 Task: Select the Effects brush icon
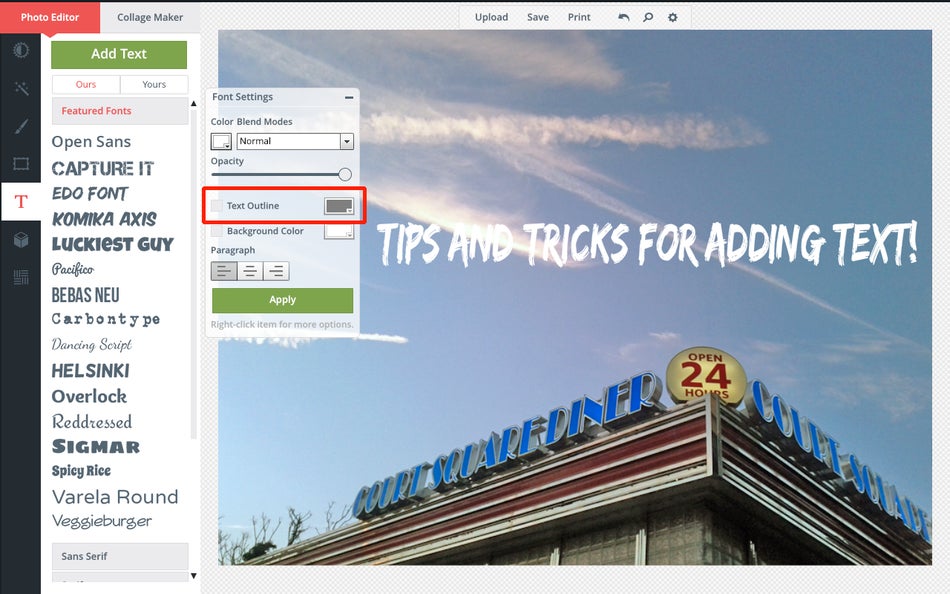[21, 126]
